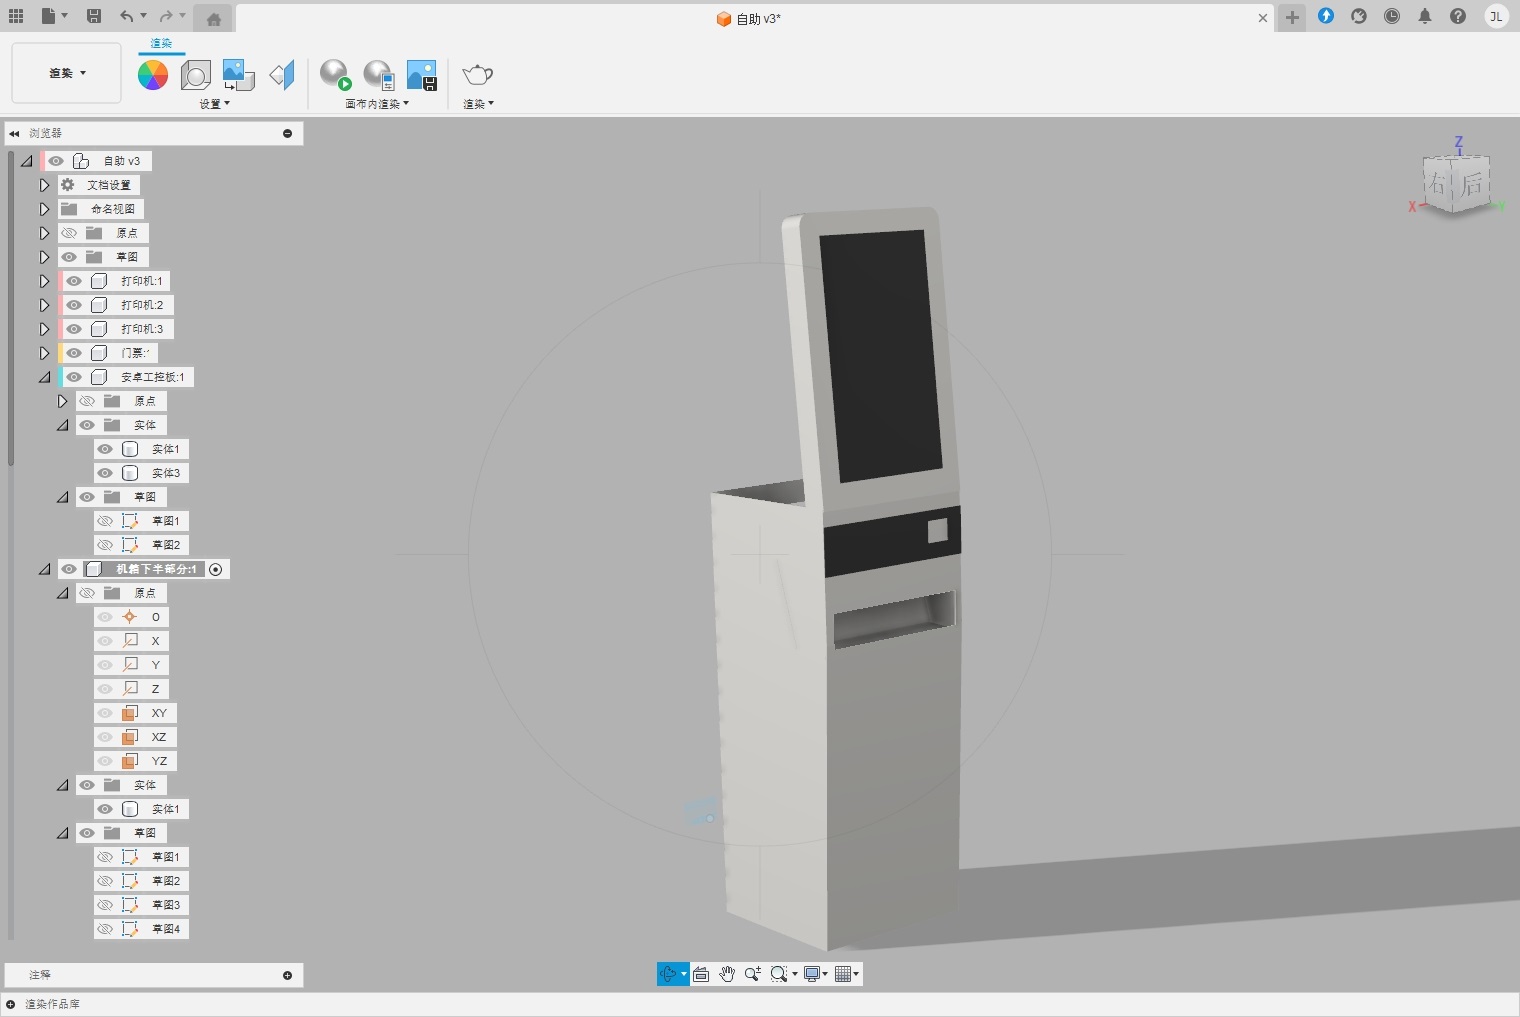Open the job status clock icon

1392,16
